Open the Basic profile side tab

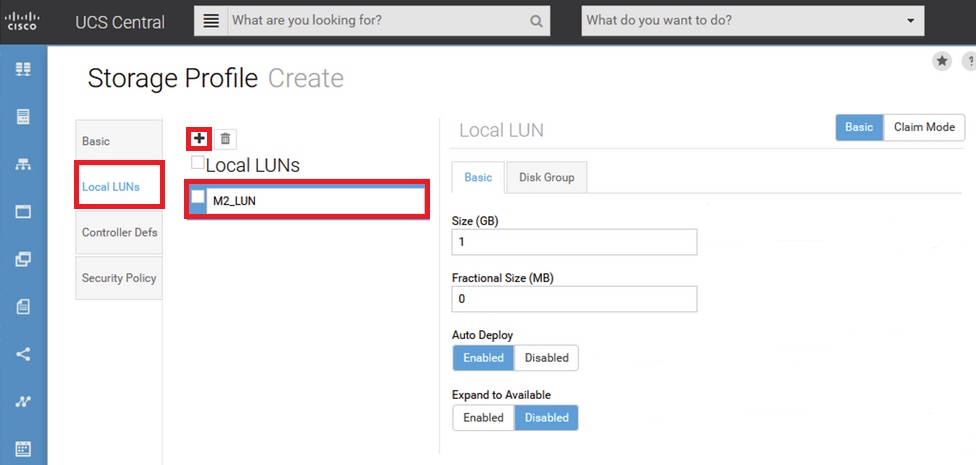coord(119,141)
